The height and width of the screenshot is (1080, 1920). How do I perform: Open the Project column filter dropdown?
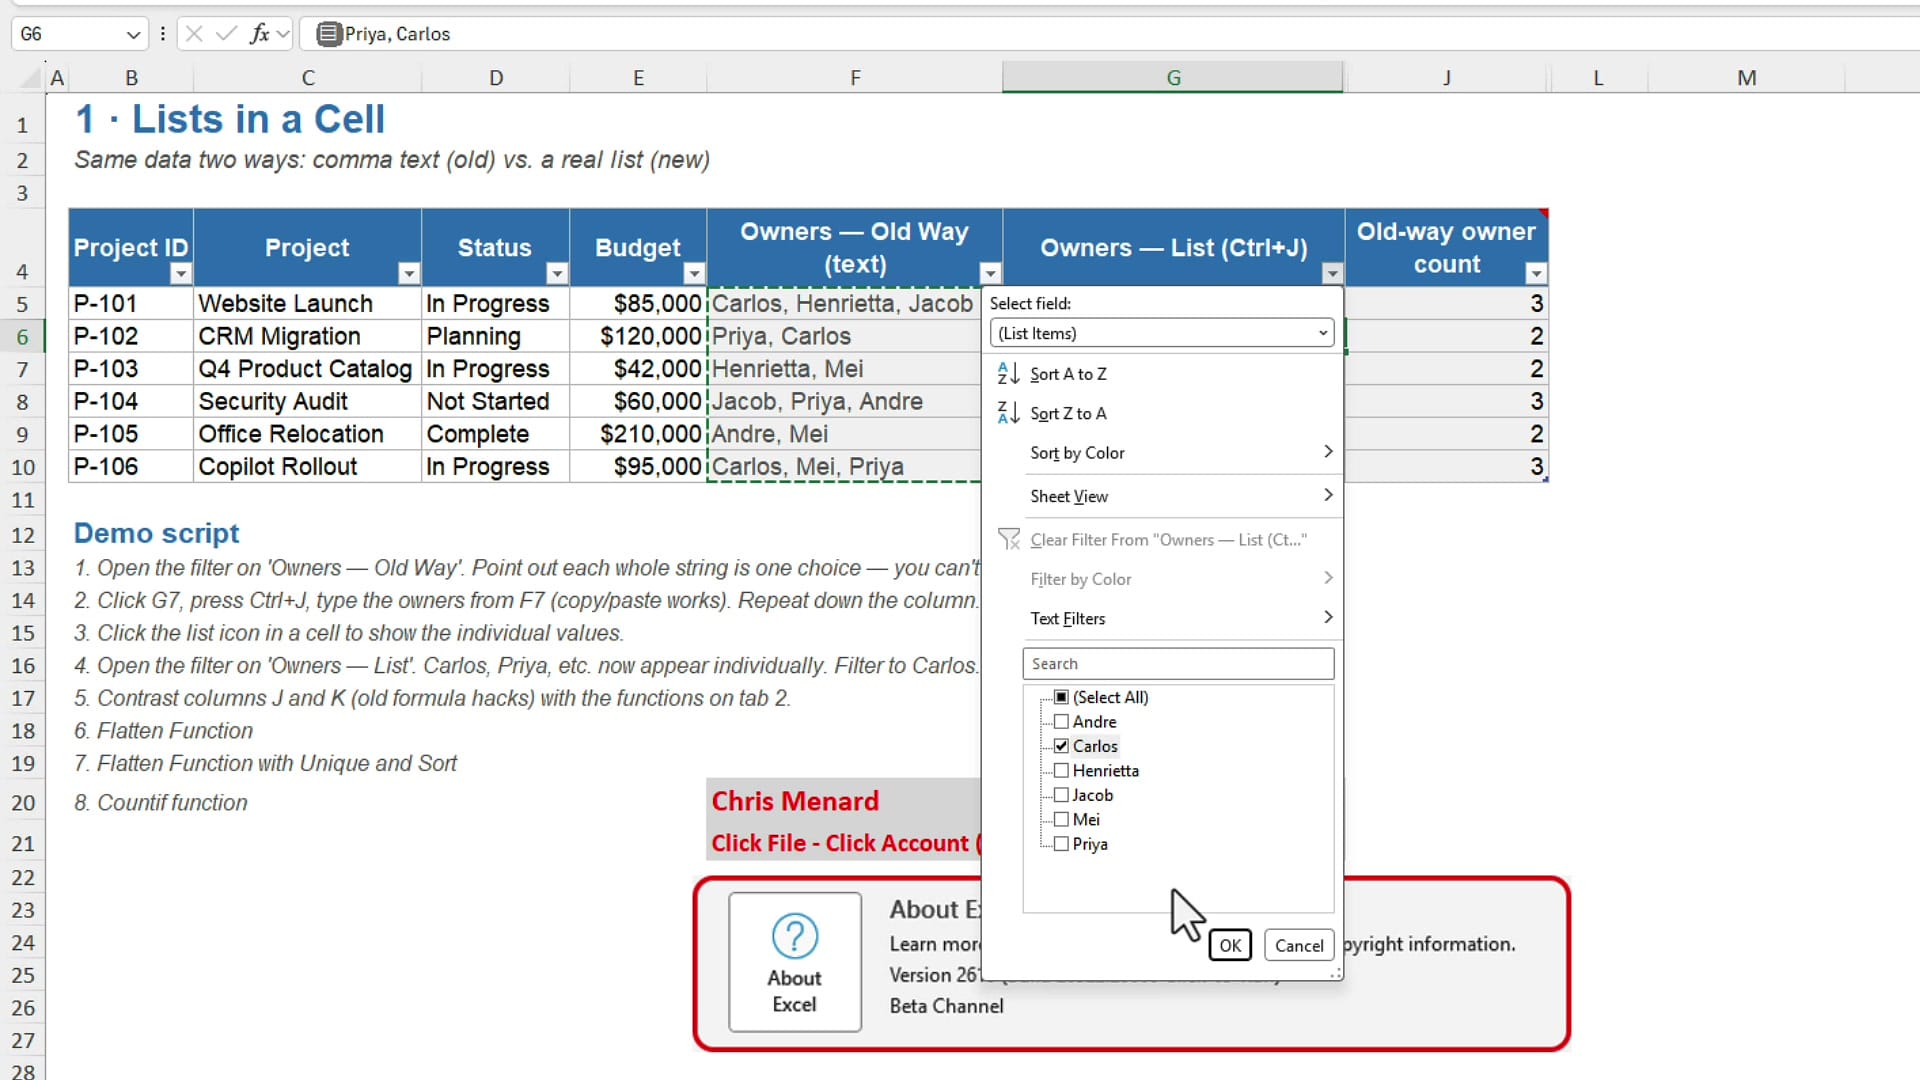click(x=409, y=273)
